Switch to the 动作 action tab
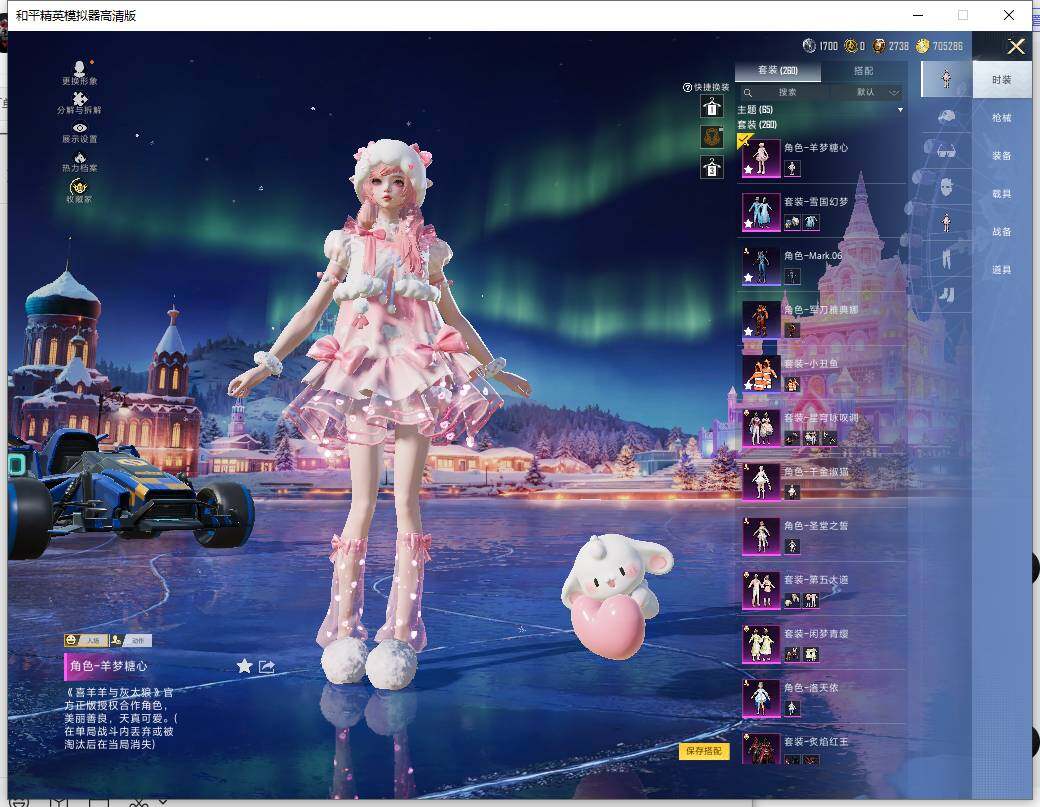The height and width of the screenshot is (807, 1040). coord(131,641)
